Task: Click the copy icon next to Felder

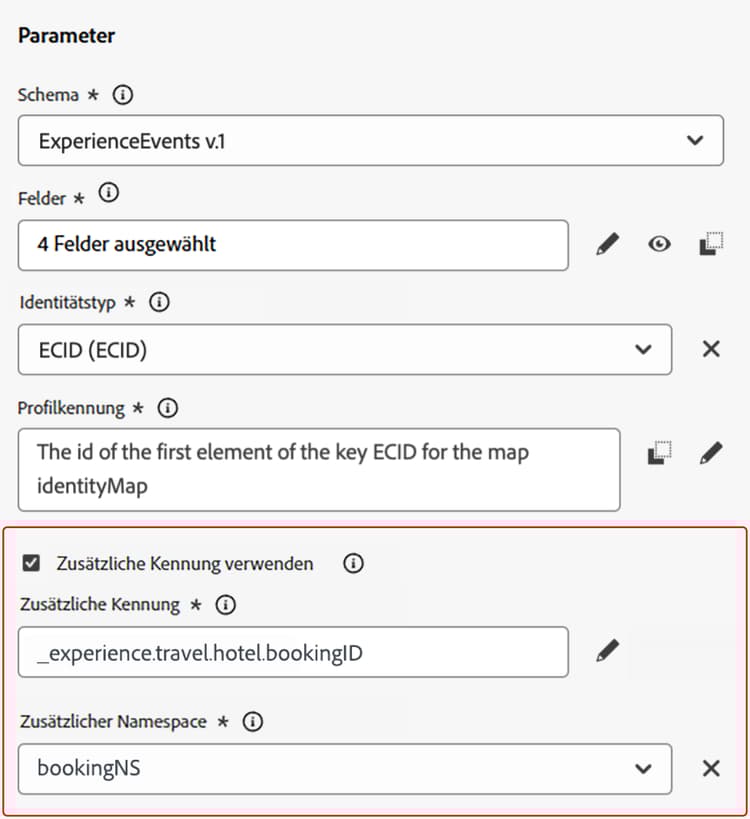Action: coord(711,244)
